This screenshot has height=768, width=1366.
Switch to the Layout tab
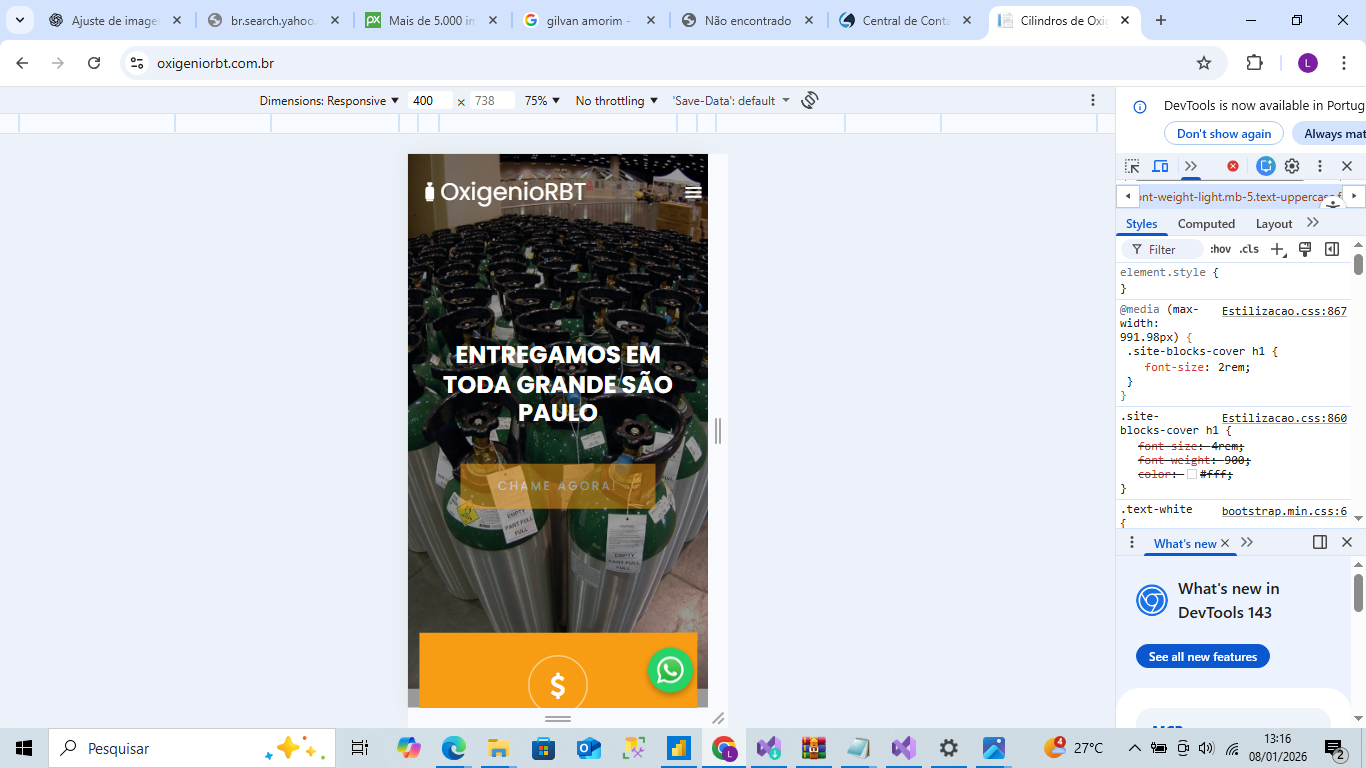(1273, 223)
